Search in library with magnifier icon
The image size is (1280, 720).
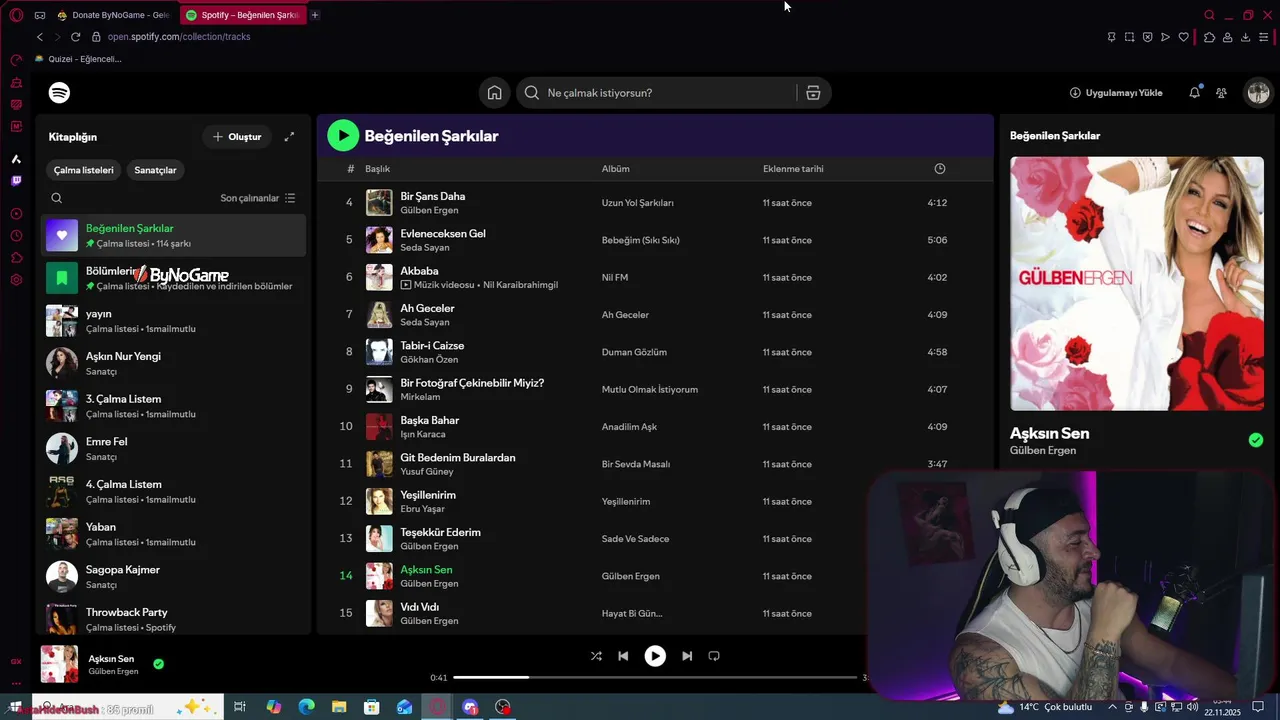click(x=57, y=198)
